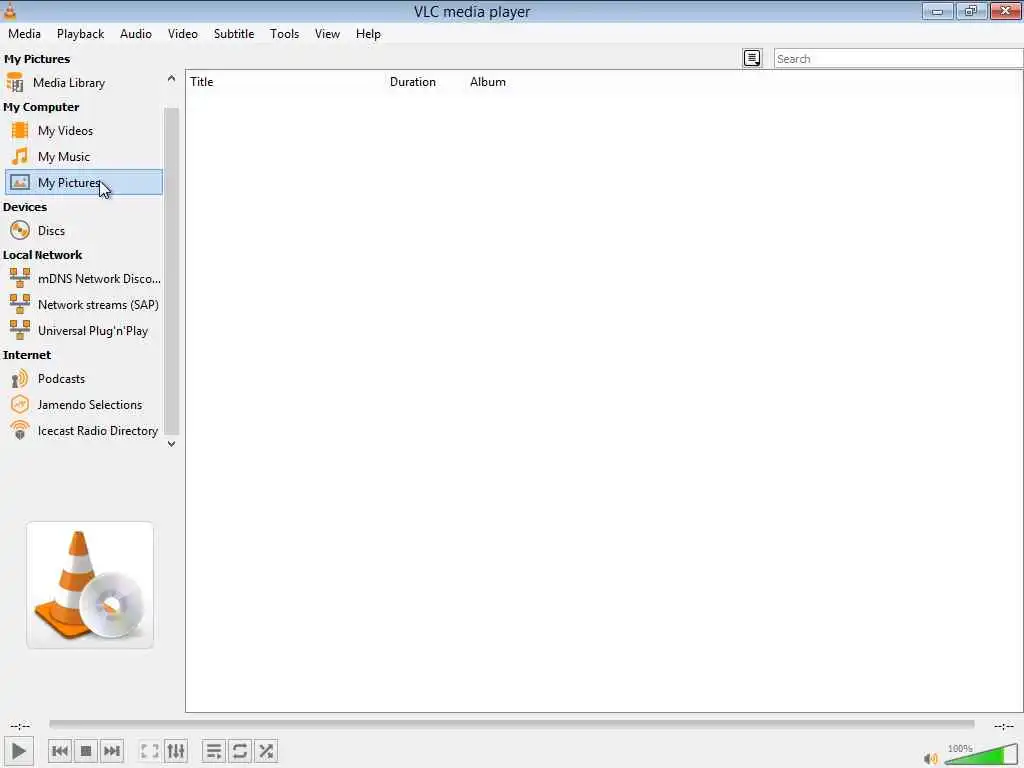Adjust the volume slider level
Screen dimensions: 1024x768
pyautogui.click(x=981, y=754)
